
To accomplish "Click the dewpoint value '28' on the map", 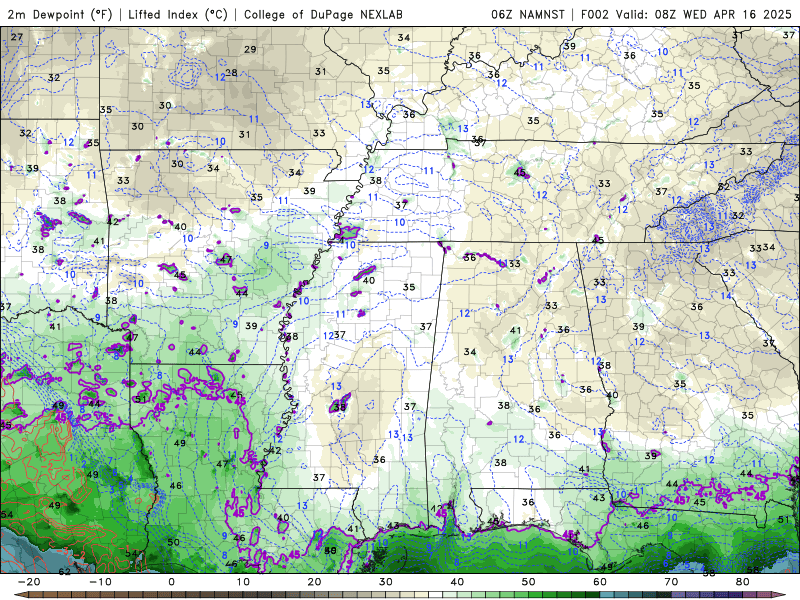I will (x=232, y=73).
